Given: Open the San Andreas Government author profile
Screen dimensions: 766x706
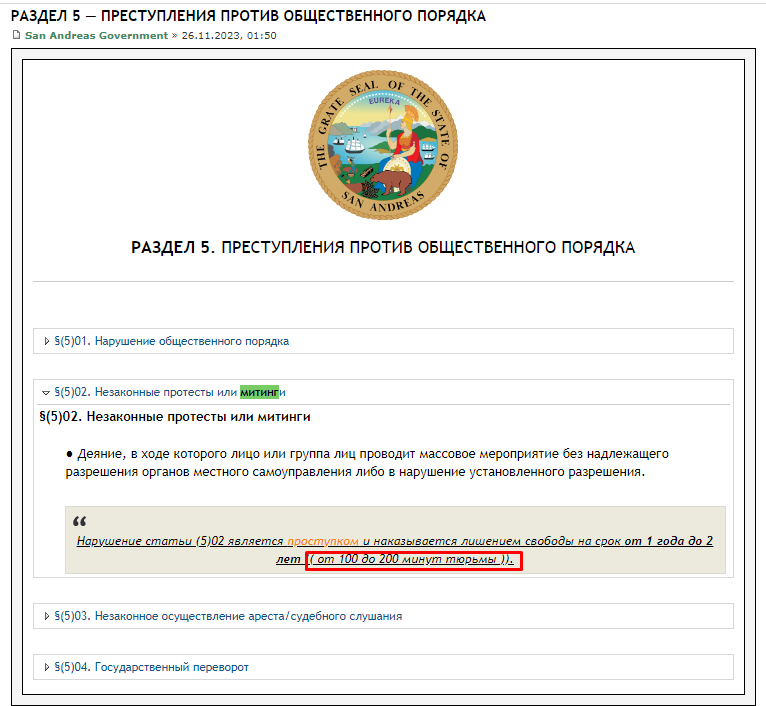Looking at the screenshot, I should pyautogui.click(x=96, y=35).
